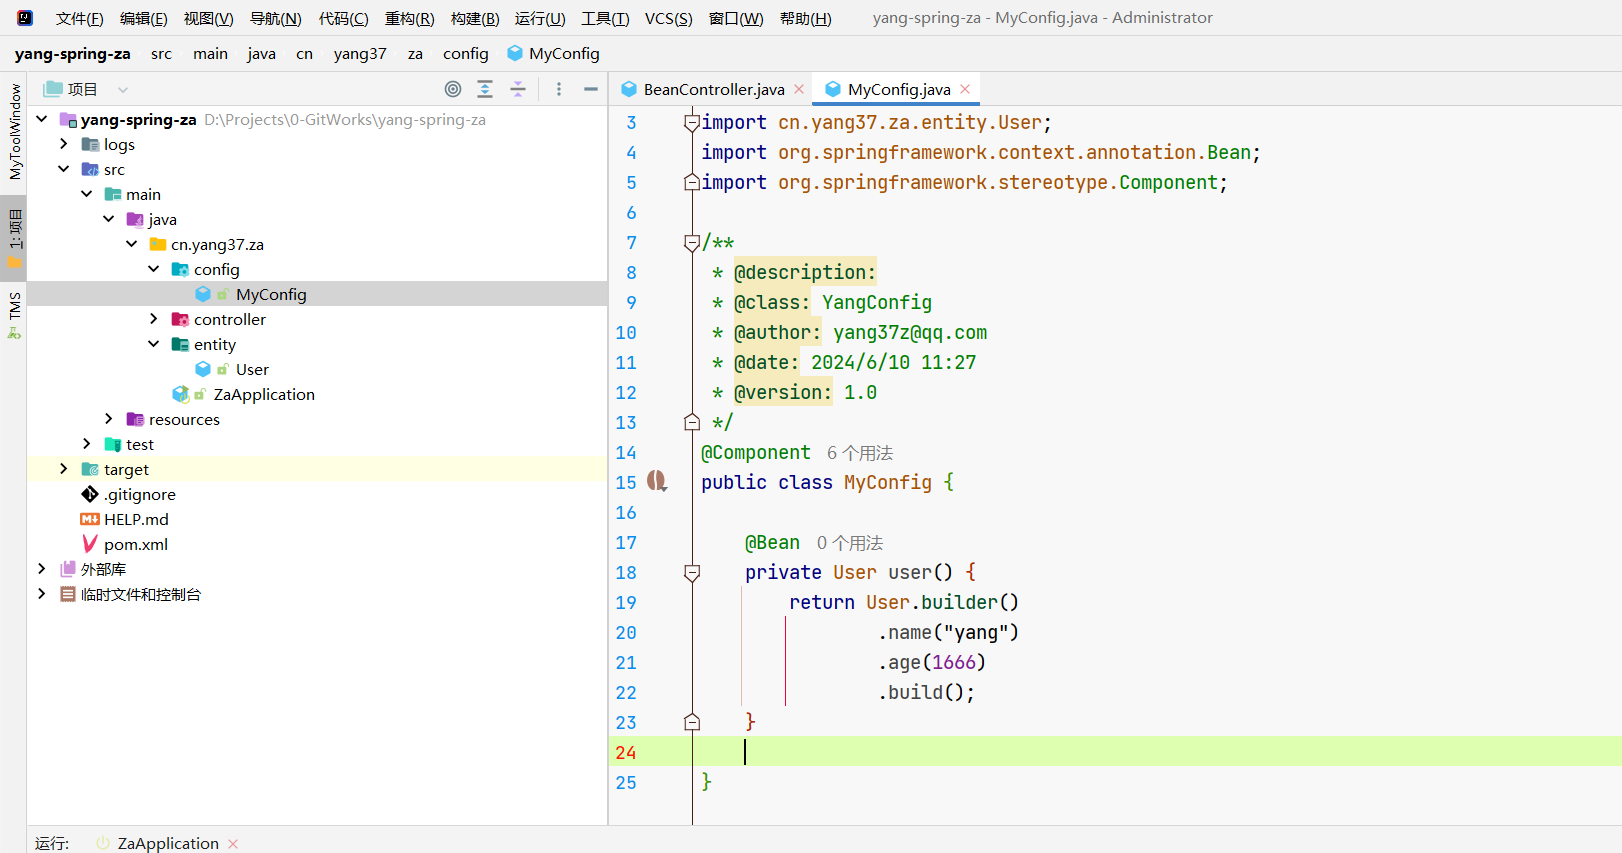This screenshot has height=853, width=1622.
Task: Open the 导航(N) menu
Action: [275, 18]
